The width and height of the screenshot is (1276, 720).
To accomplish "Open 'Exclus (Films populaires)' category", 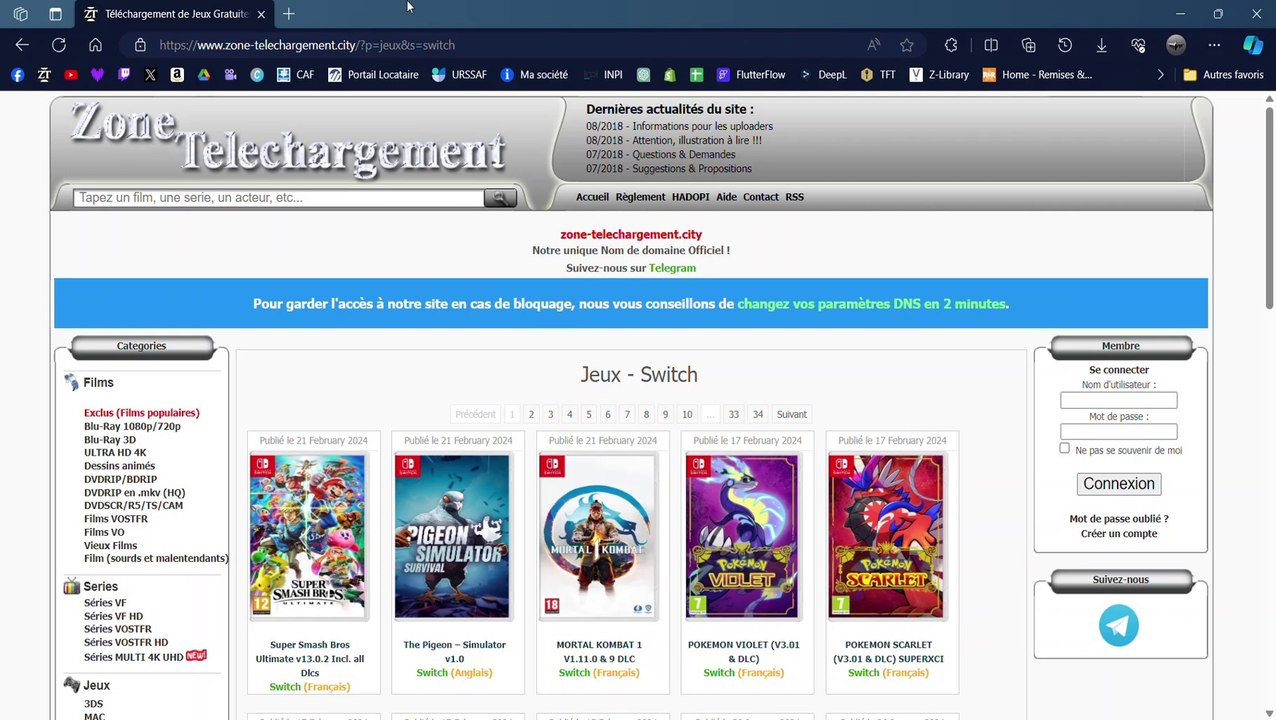I will click(141, 413).
